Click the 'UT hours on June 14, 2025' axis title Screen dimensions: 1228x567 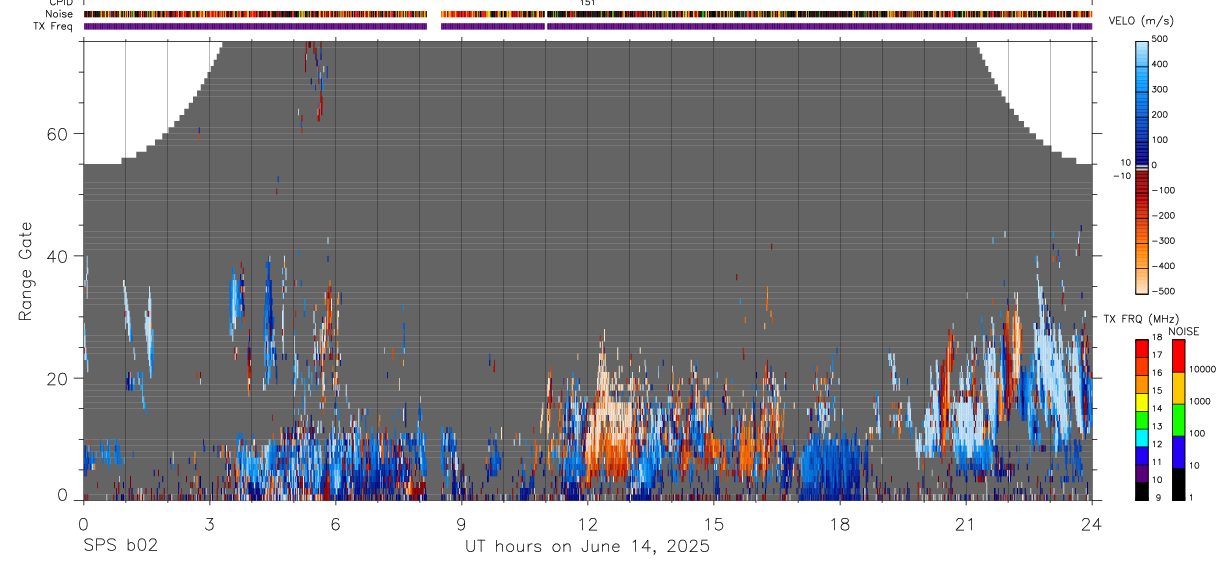coord(587,546)
